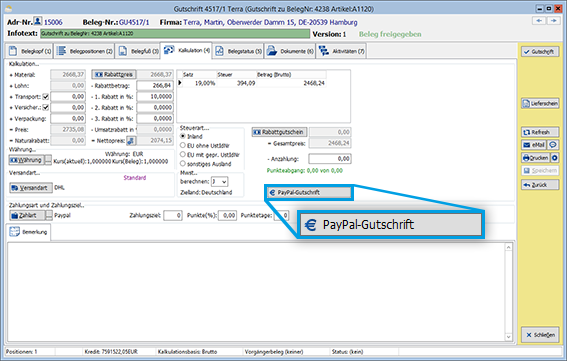567x361 pixels.
Task: Click the small button next to Zahlart
Action: tap(49, 216)
